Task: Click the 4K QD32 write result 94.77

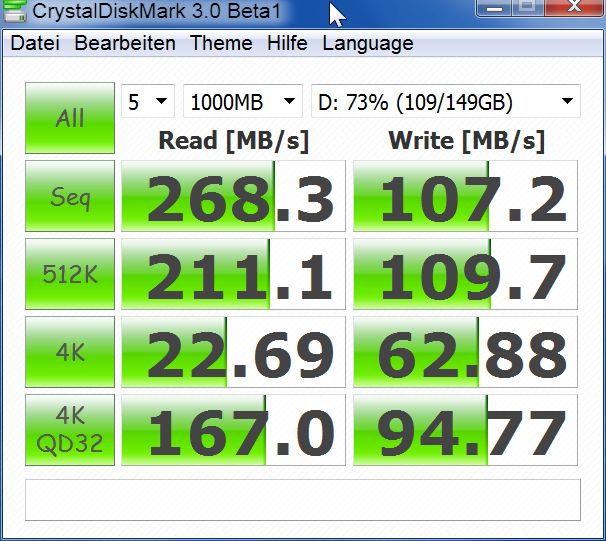Action: [x=465, y=430]
